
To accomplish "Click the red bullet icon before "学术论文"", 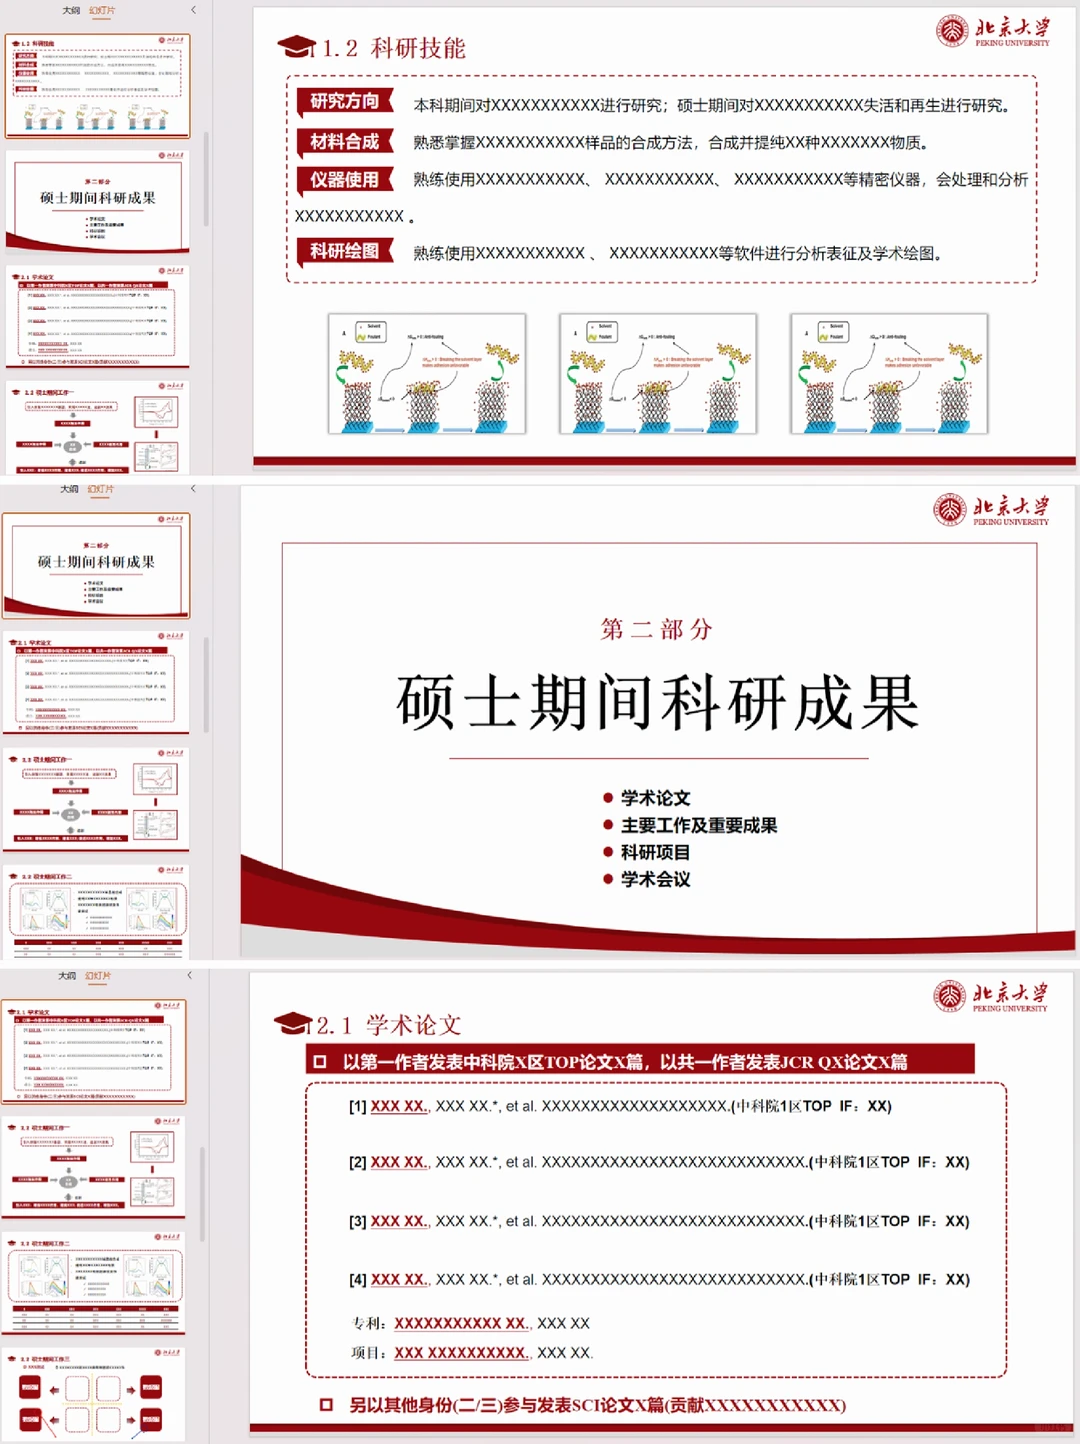I will coord(607,797).
